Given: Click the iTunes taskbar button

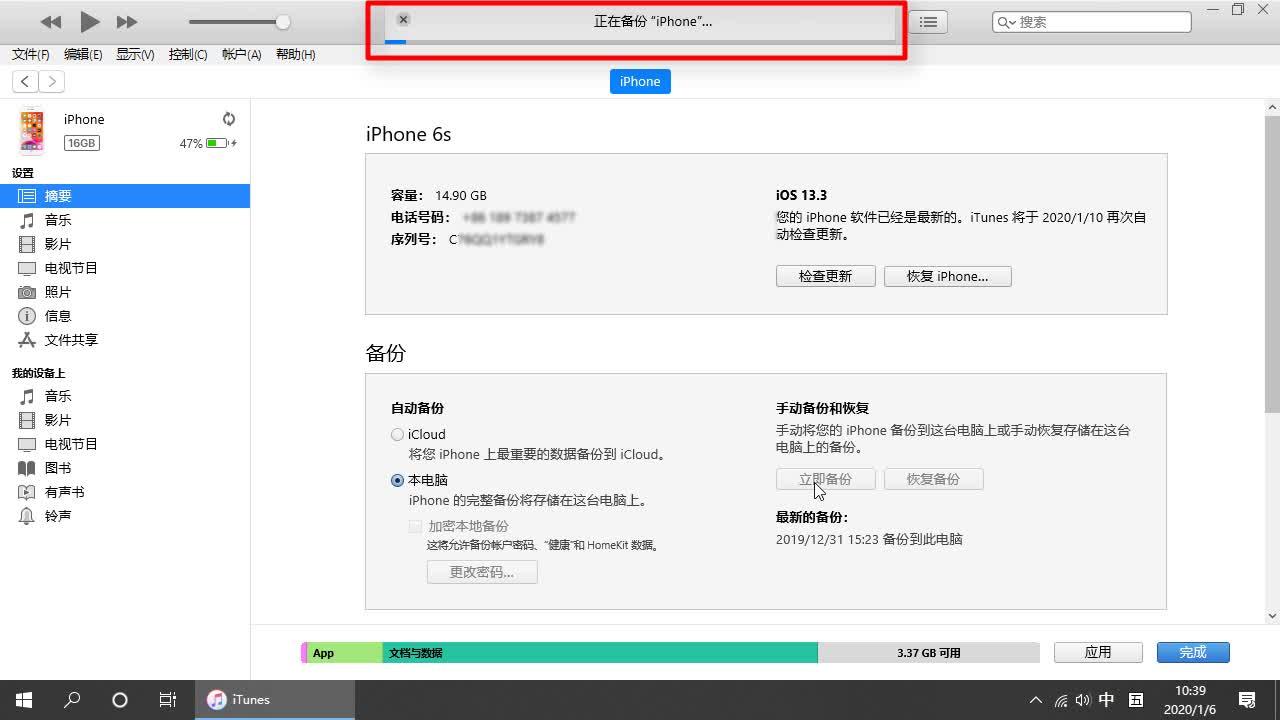Looking at the screenshot, I should [275, 700].
